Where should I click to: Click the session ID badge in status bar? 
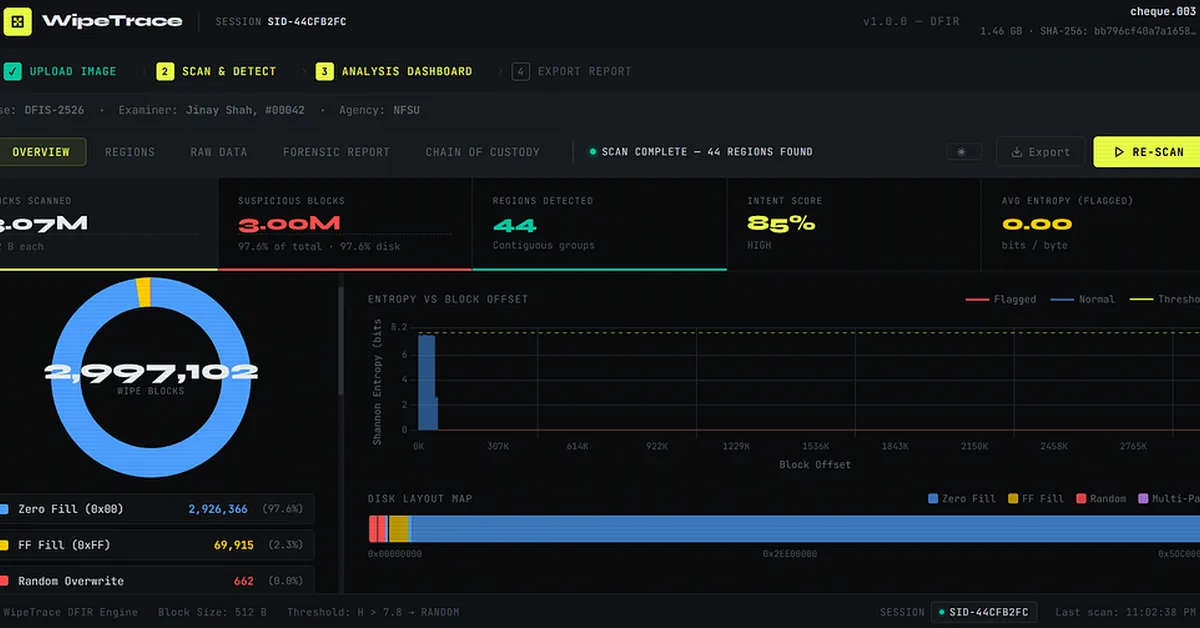click(x=985, y=612)
